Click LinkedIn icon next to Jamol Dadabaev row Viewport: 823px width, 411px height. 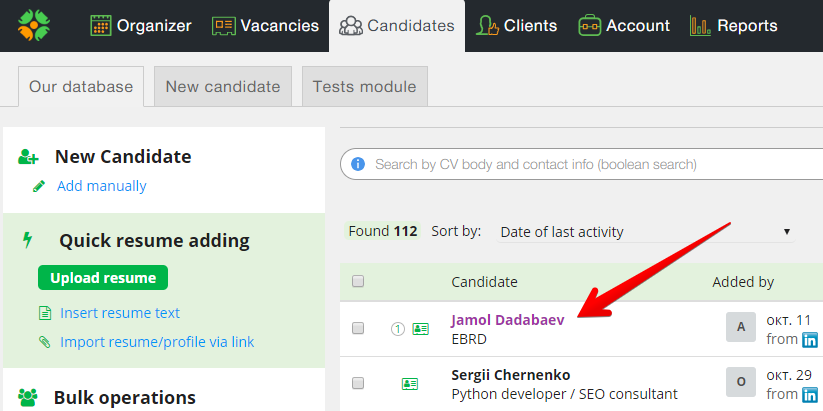pos(810,340)
